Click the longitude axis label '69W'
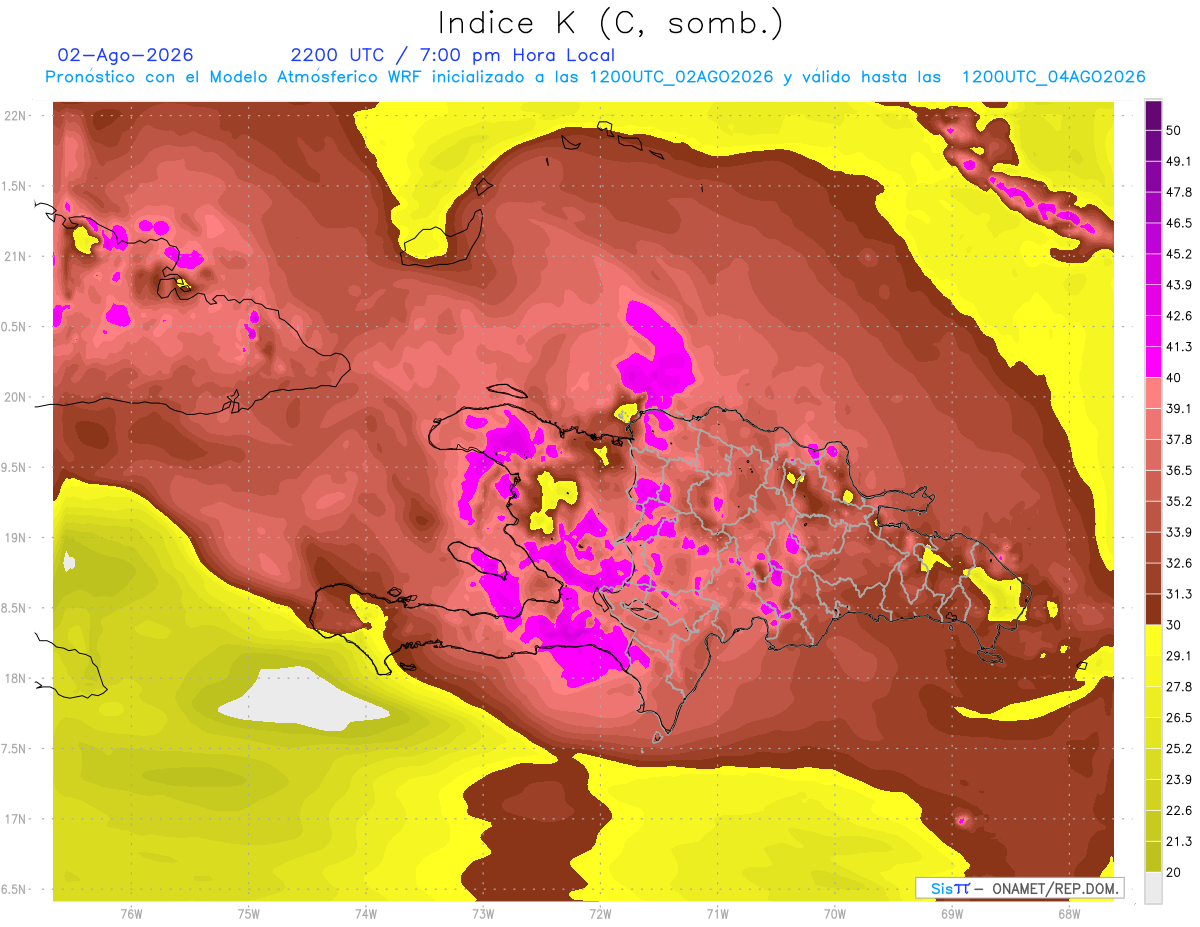This screenshot has height=927, width=1200. click(x=951, y=914)
